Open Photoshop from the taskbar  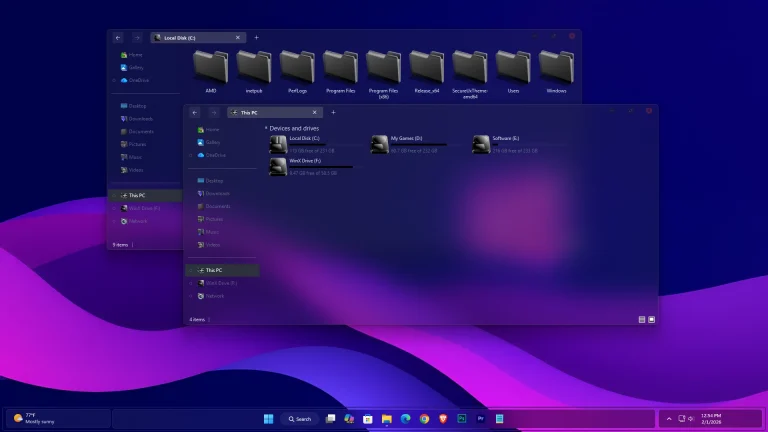tap(462, 419)
